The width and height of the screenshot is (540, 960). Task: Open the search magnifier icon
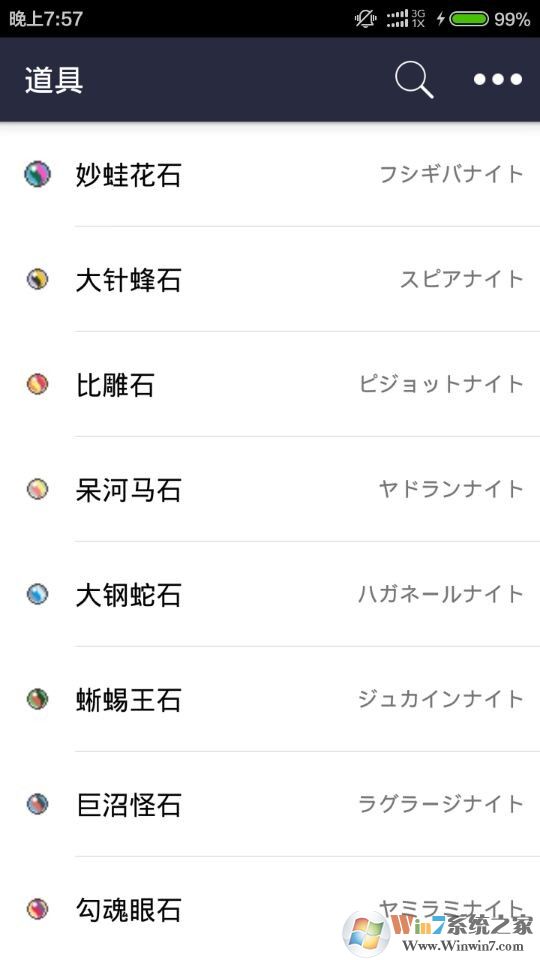pyautogui.click(x=414, y=80)
